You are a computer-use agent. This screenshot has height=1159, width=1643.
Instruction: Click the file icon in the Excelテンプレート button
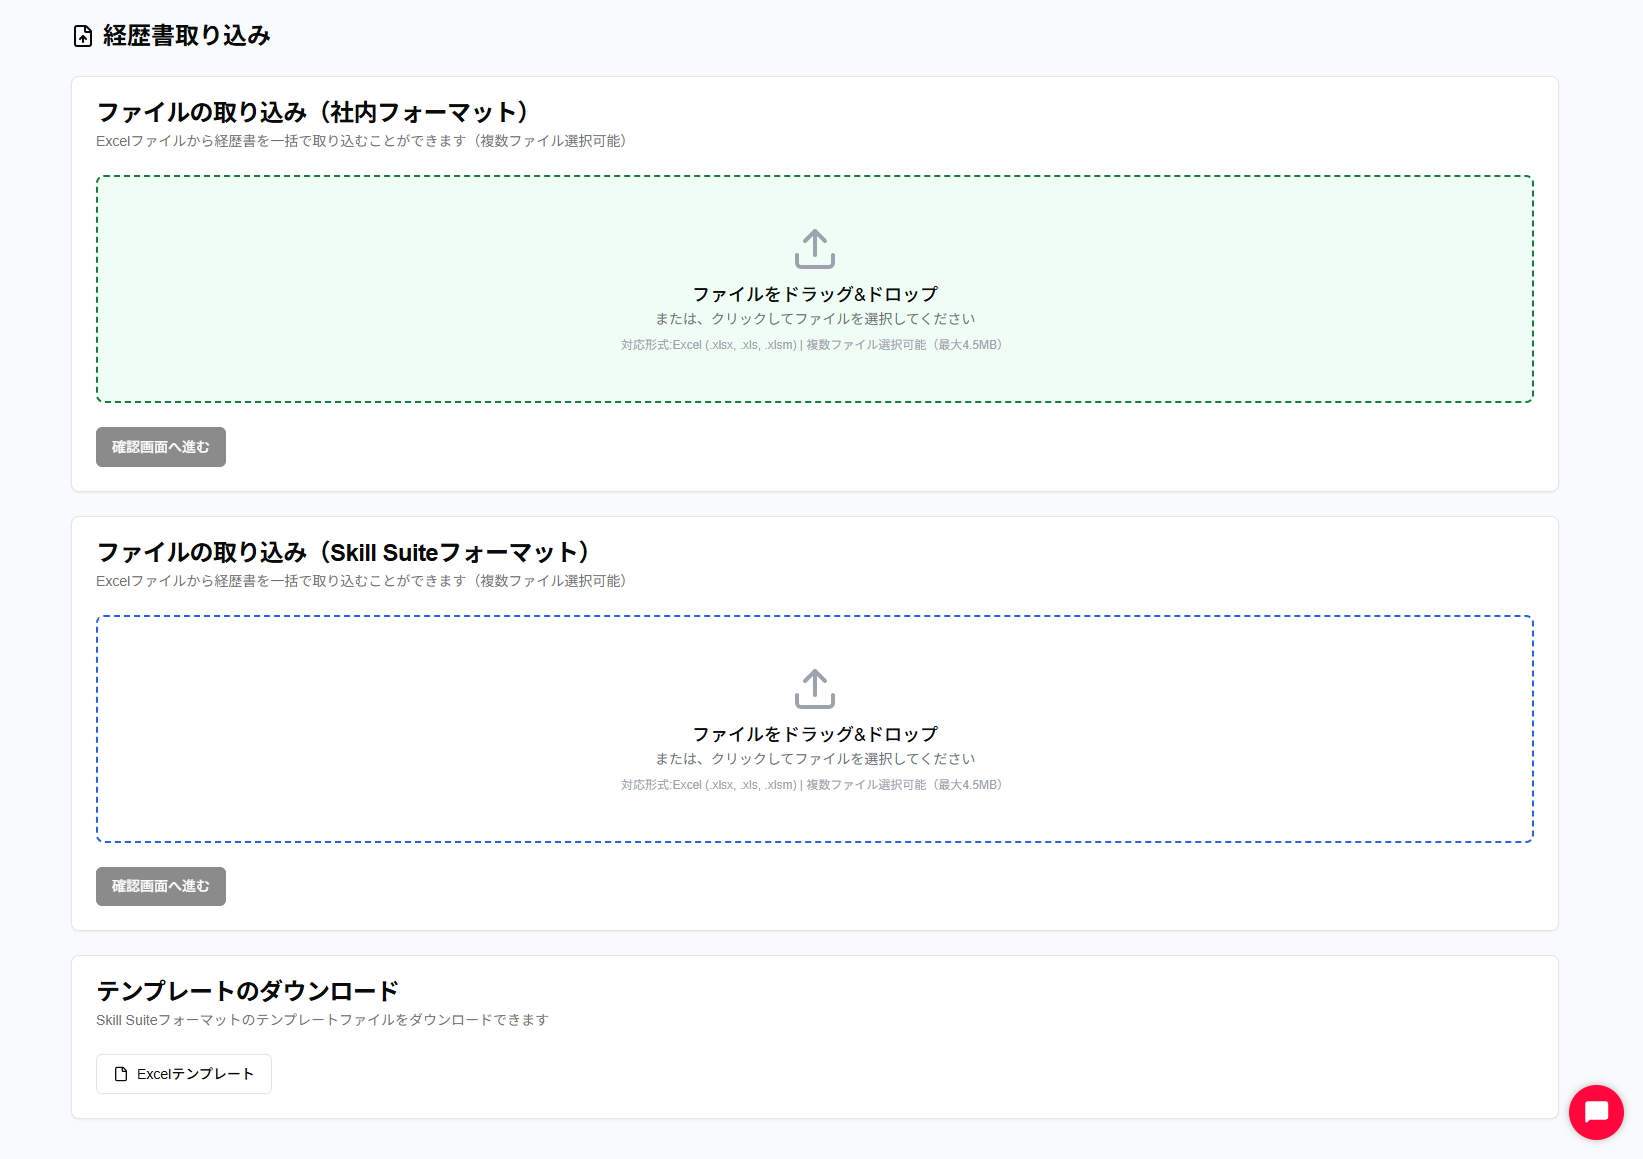pos(121,1074)
